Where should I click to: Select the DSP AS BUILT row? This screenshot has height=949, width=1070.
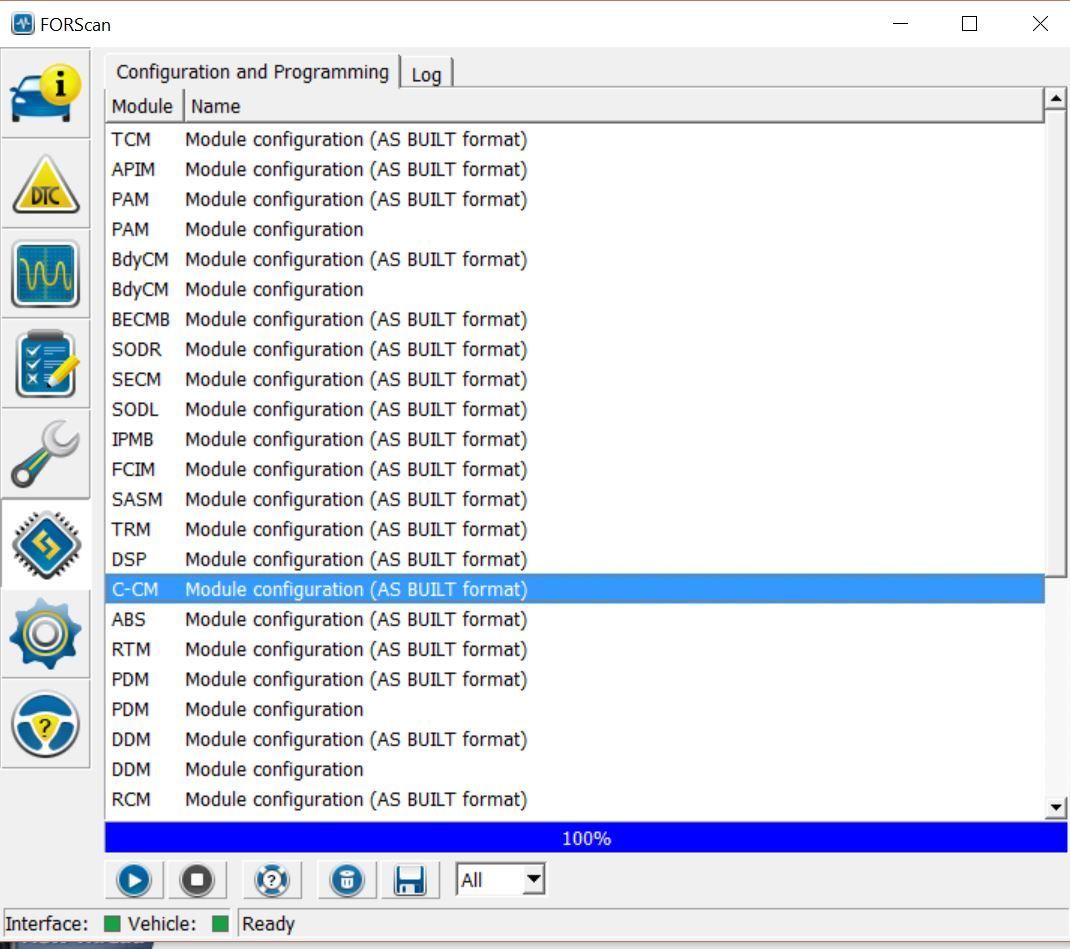tap(575, 559)
